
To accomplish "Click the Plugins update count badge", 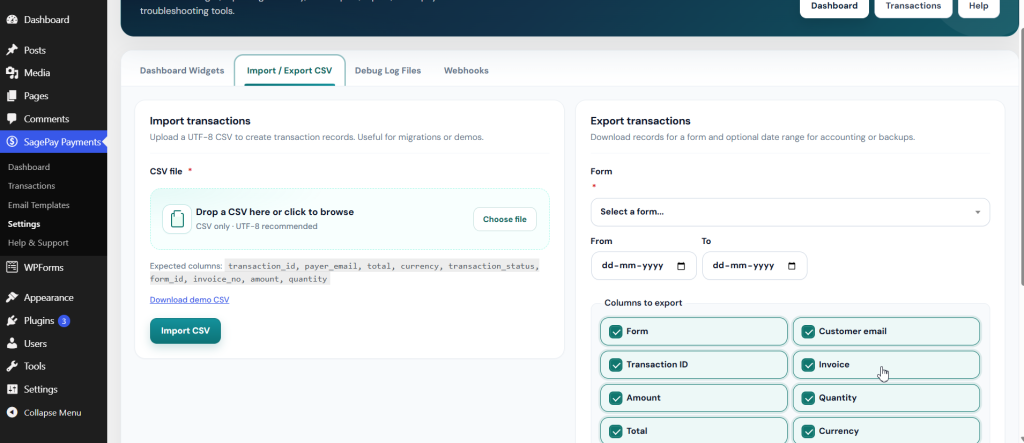I will [x=64, y=321].
